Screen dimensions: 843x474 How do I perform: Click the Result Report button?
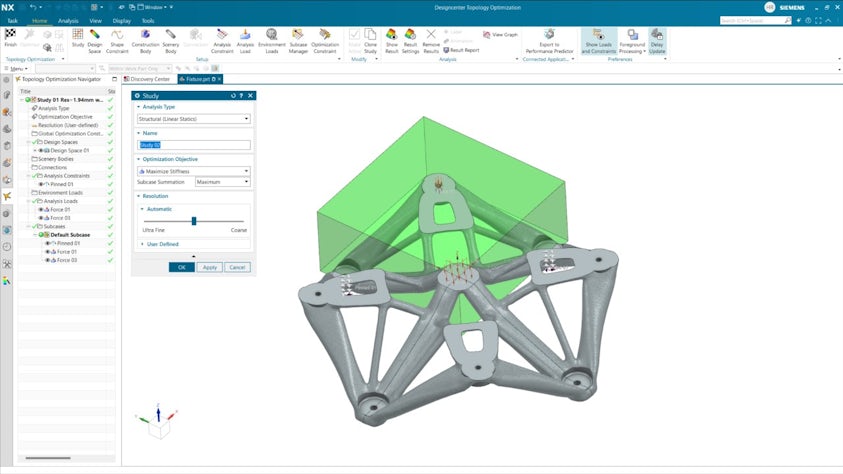point(461,50)
